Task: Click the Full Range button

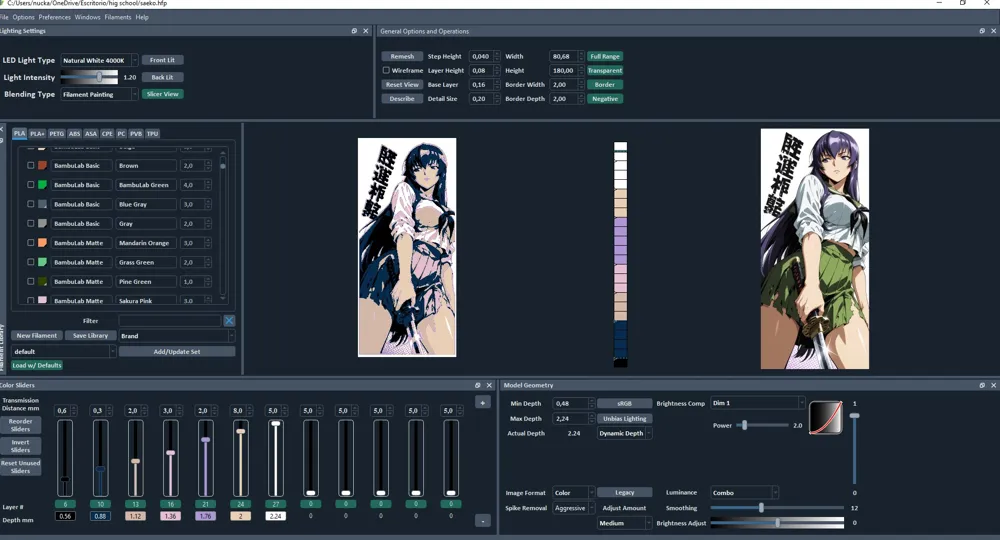Action: coord(605,56)
